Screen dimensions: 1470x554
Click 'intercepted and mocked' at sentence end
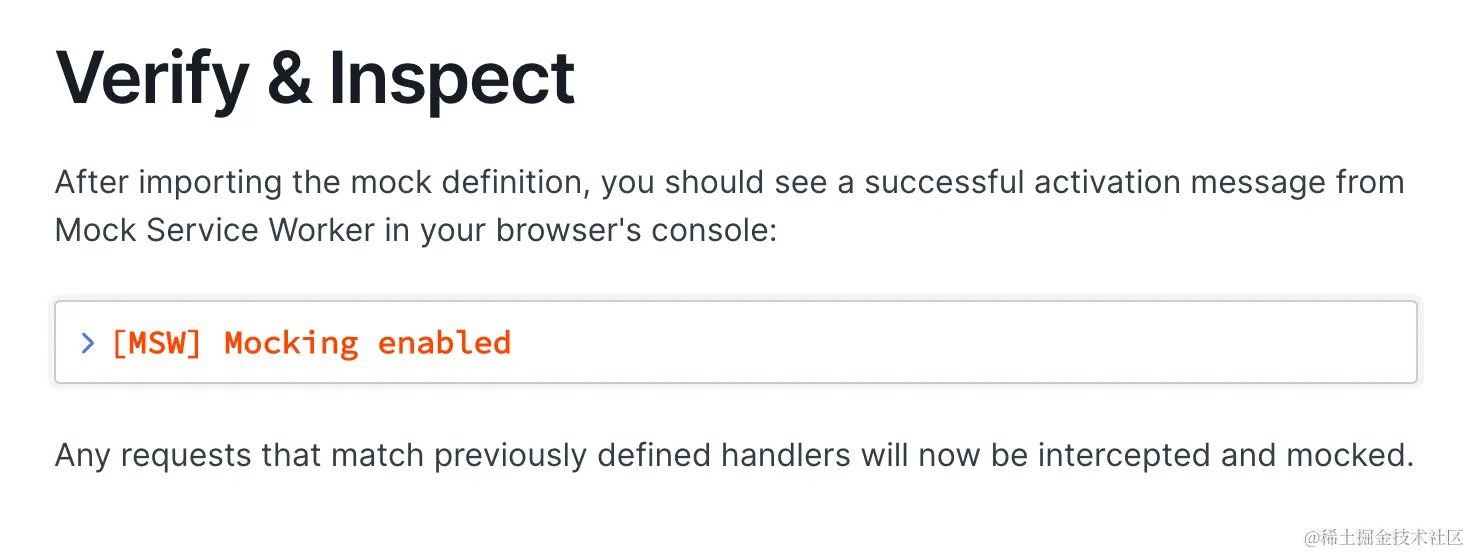pyautogui.click(x=1222, y=456)
